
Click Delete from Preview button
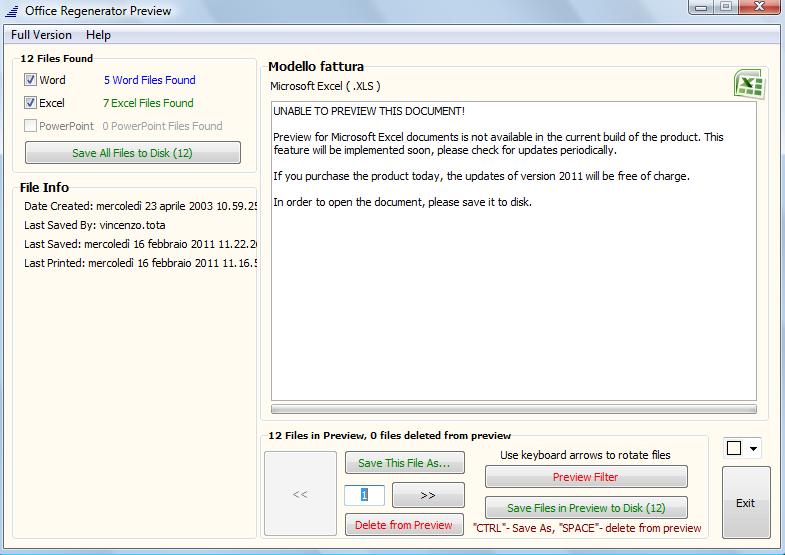click(404, 525)
